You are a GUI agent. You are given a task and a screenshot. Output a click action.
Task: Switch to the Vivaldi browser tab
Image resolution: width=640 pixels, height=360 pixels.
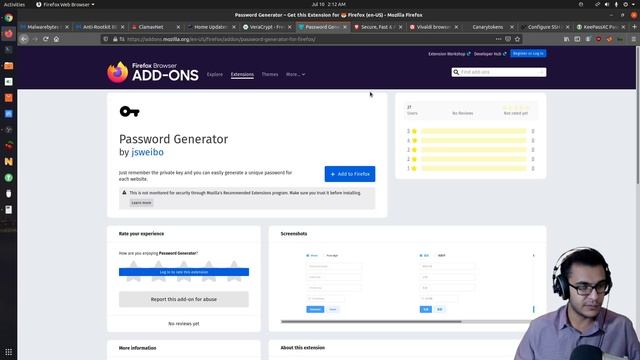433,27
